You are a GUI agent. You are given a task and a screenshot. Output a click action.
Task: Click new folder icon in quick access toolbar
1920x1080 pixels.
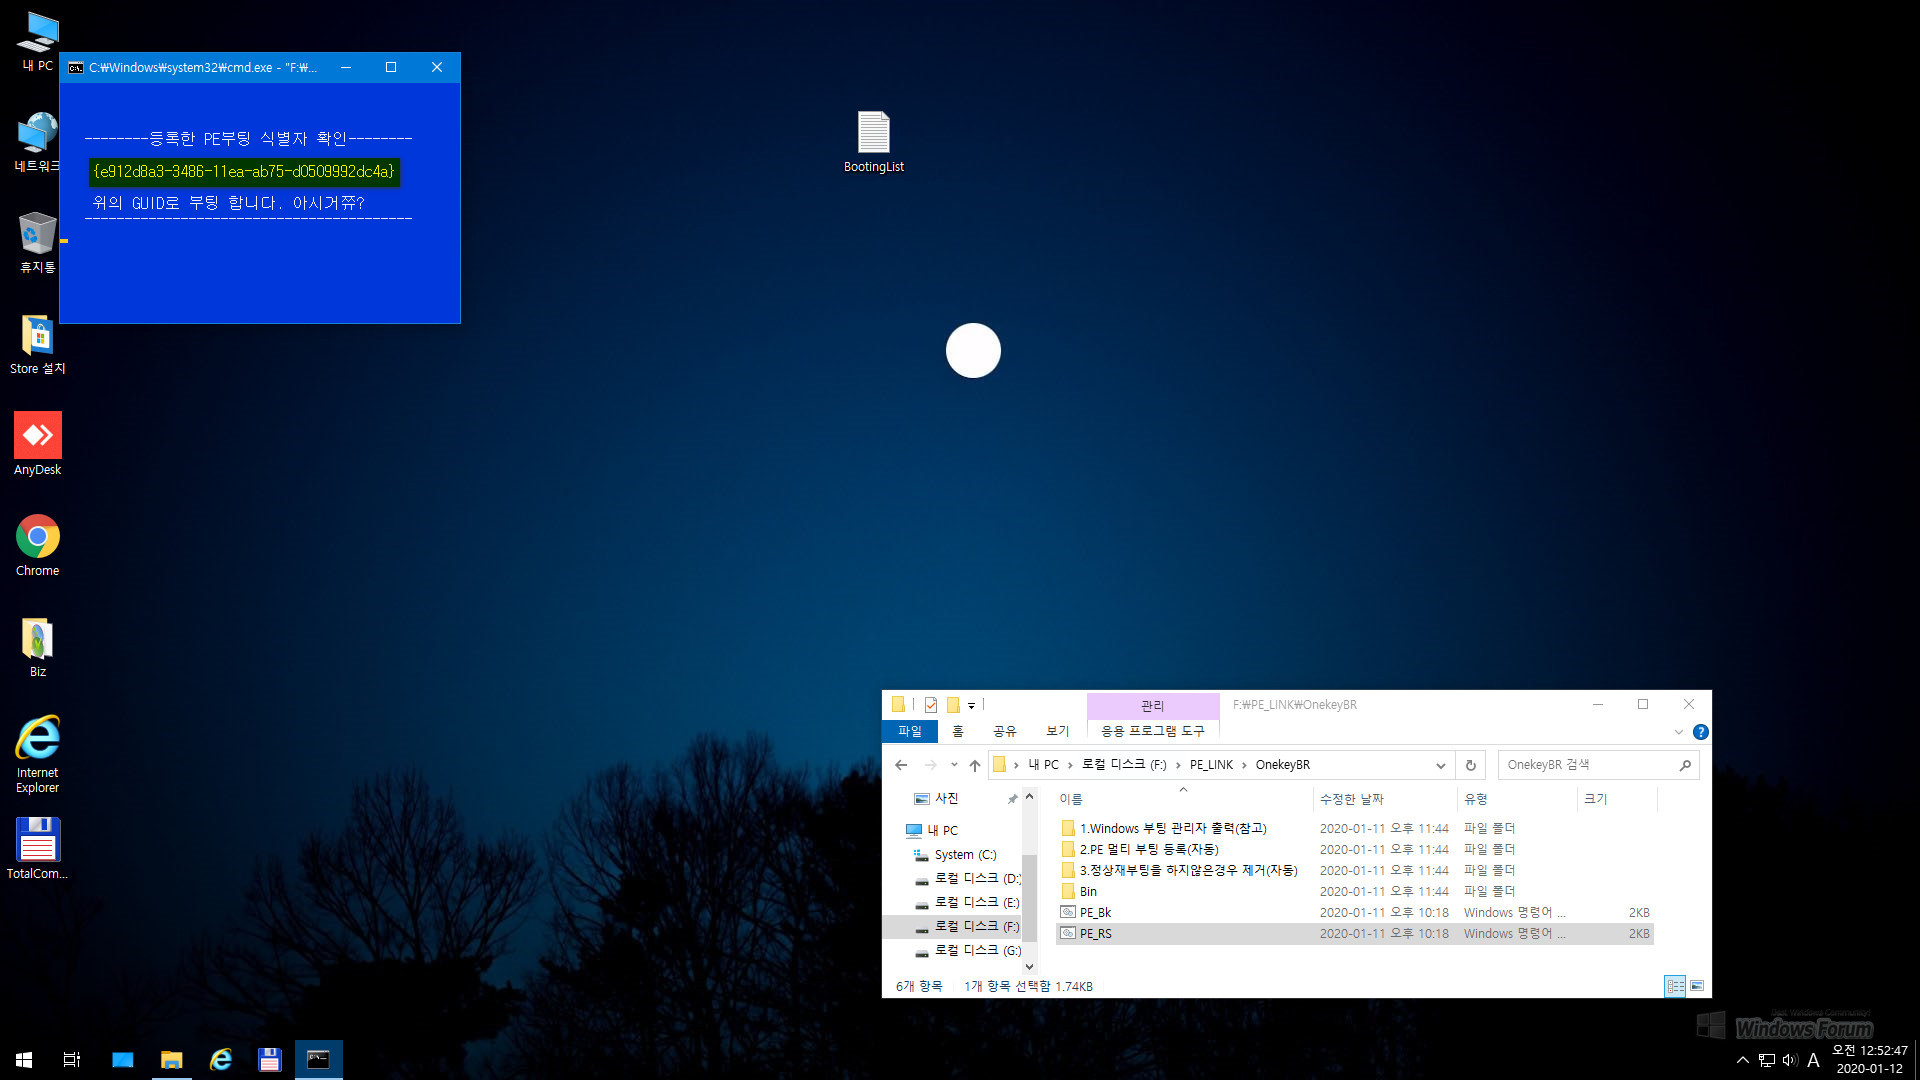coord(953,704)
